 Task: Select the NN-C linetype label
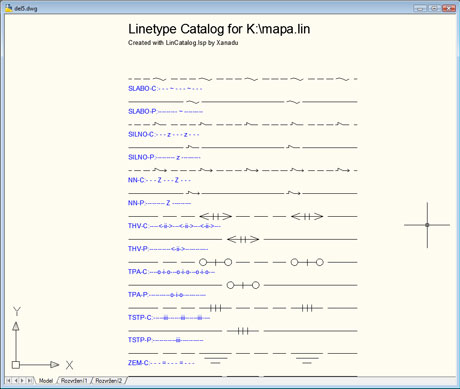159,180
